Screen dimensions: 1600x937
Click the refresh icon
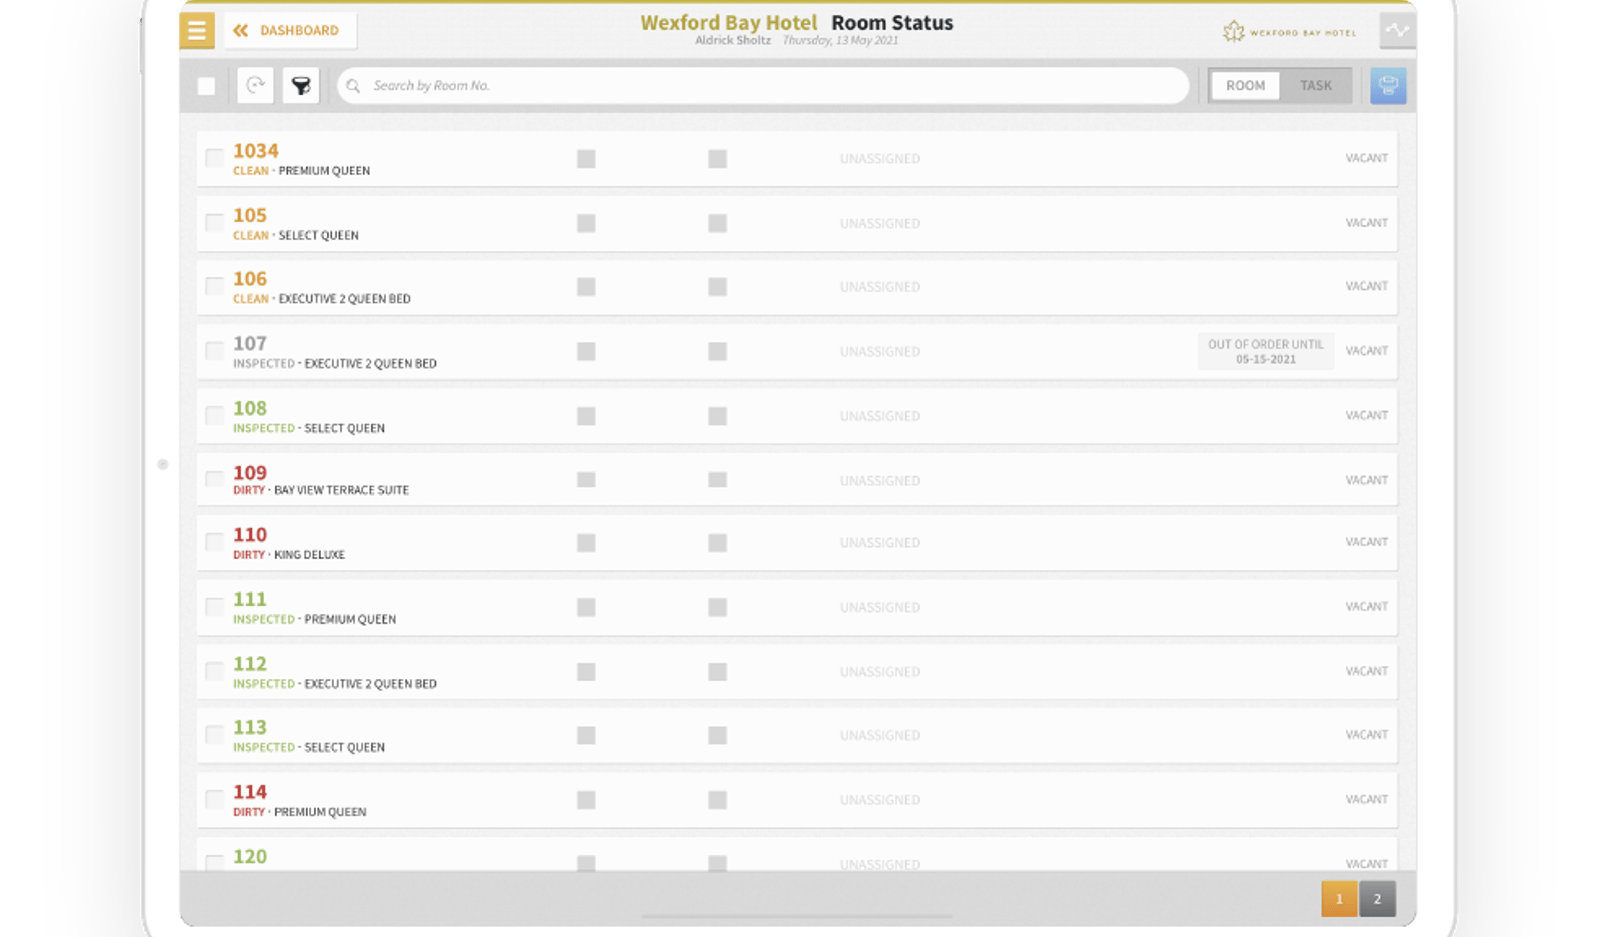(256, 86)
